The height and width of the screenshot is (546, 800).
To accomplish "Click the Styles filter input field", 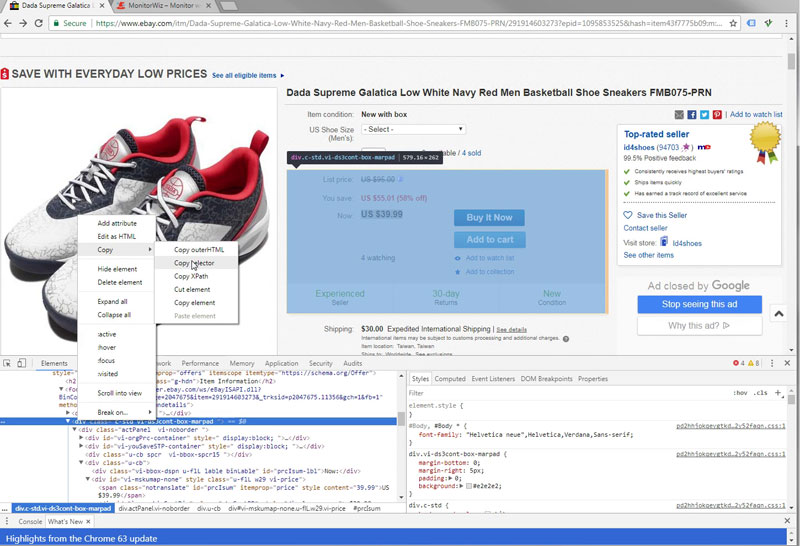I will [566, 393].
